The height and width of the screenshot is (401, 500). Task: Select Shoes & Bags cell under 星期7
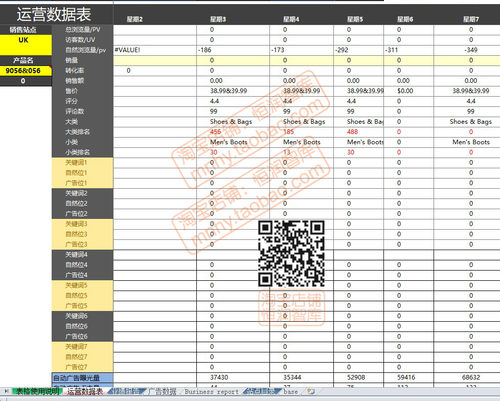467,122
